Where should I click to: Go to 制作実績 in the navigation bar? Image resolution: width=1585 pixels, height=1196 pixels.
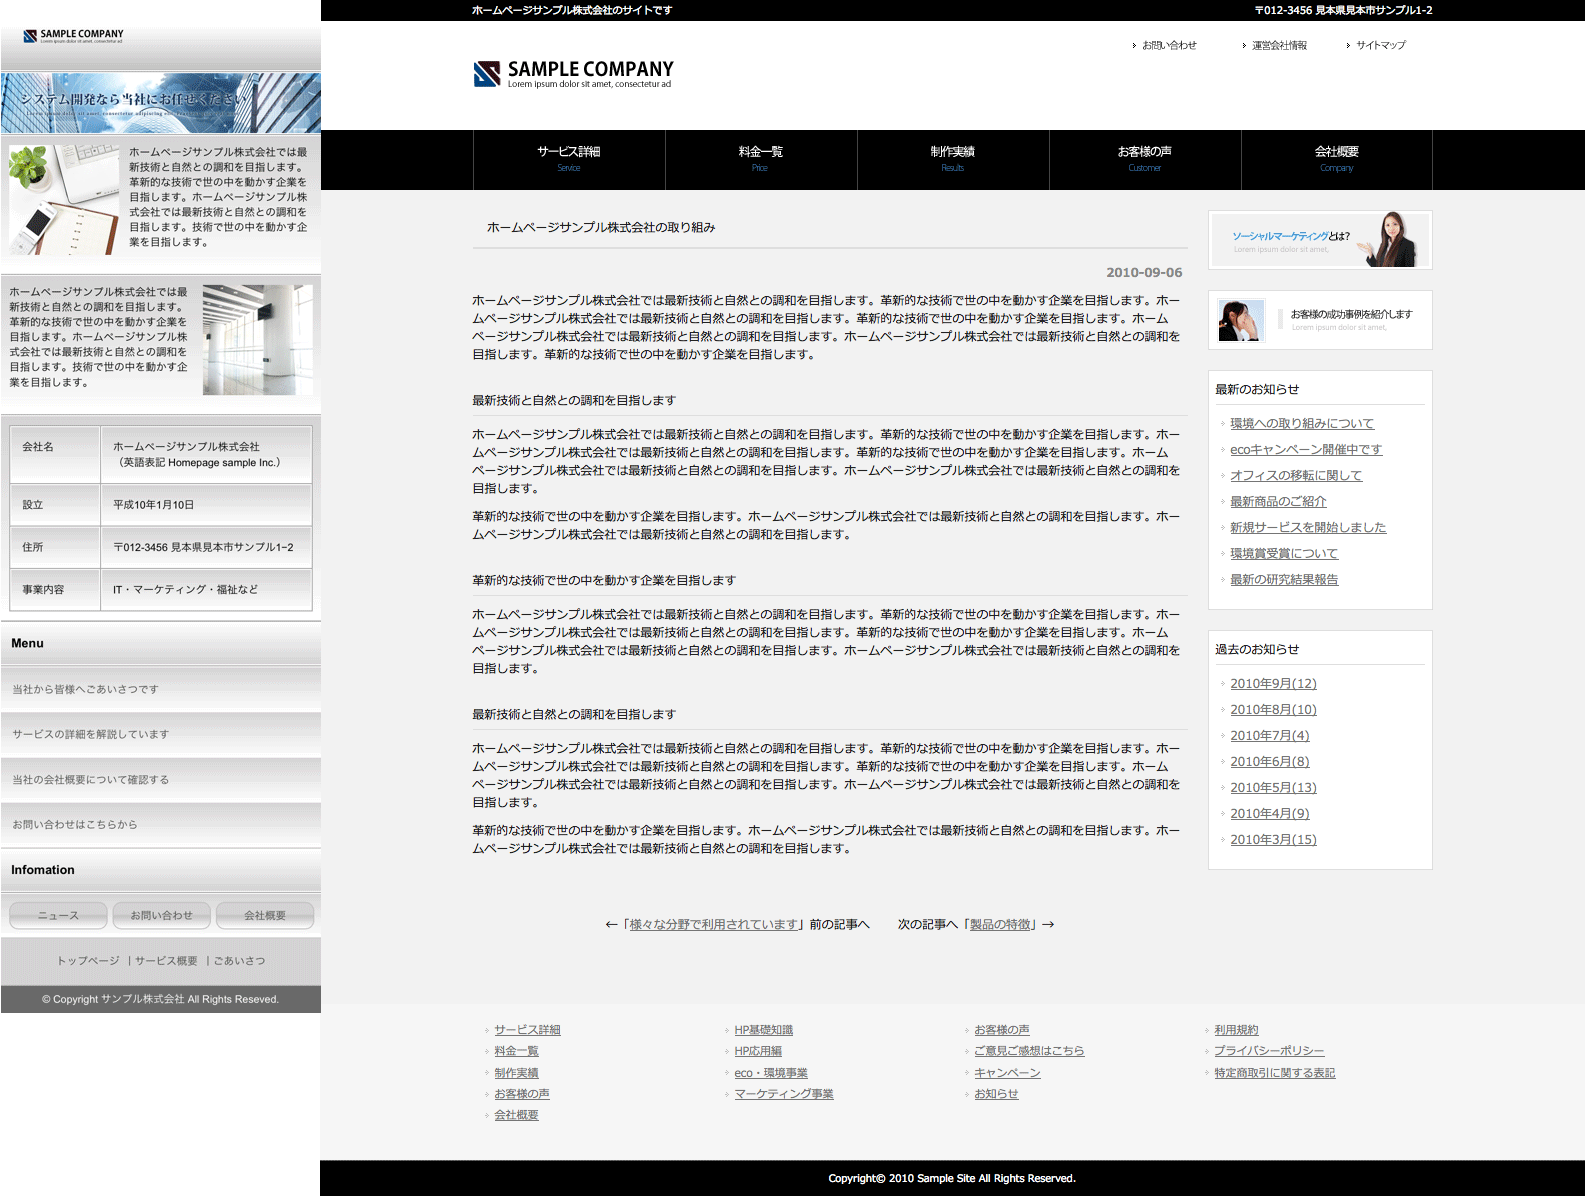point(953,159)
